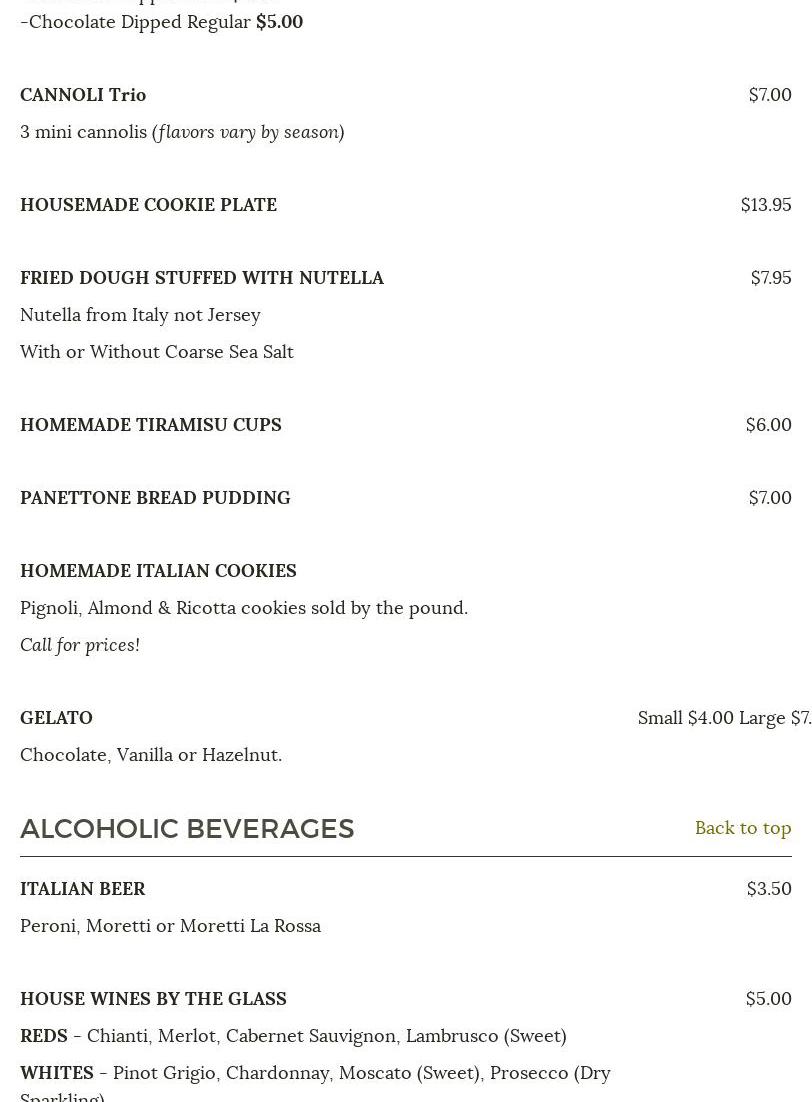Image resolution: width=812 pixels, height=1102 pixels.
Task: Click the ALCOHOLIC BEVERAGES section heading
Action: point(187,828)
